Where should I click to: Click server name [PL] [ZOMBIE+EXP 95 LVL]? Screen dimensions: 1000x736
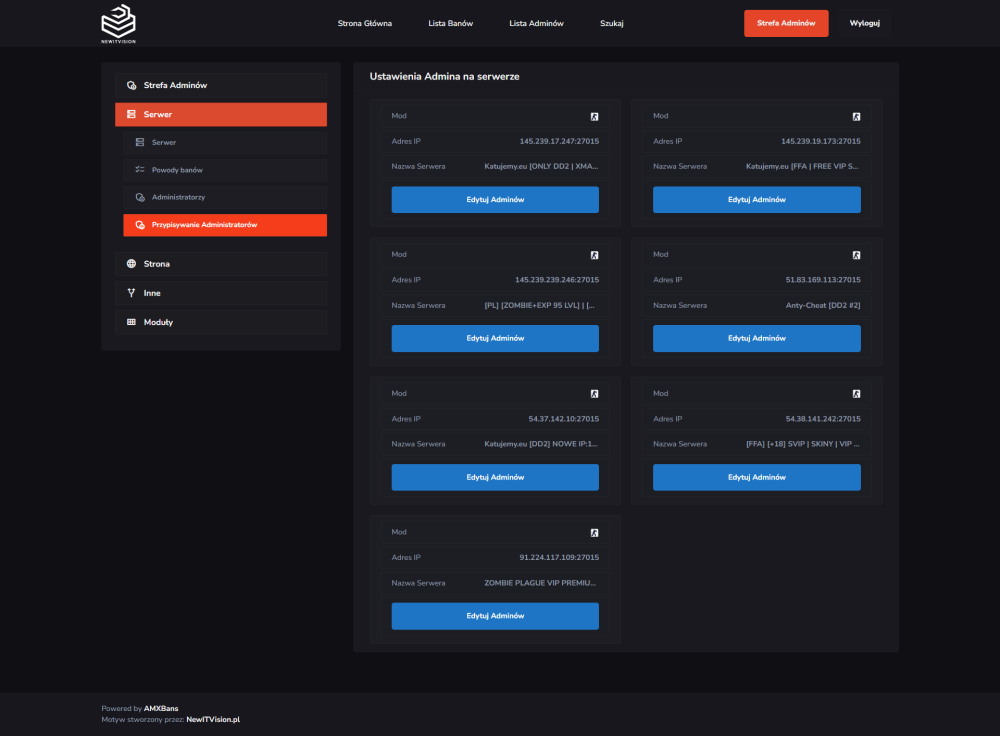coord(540,305)
